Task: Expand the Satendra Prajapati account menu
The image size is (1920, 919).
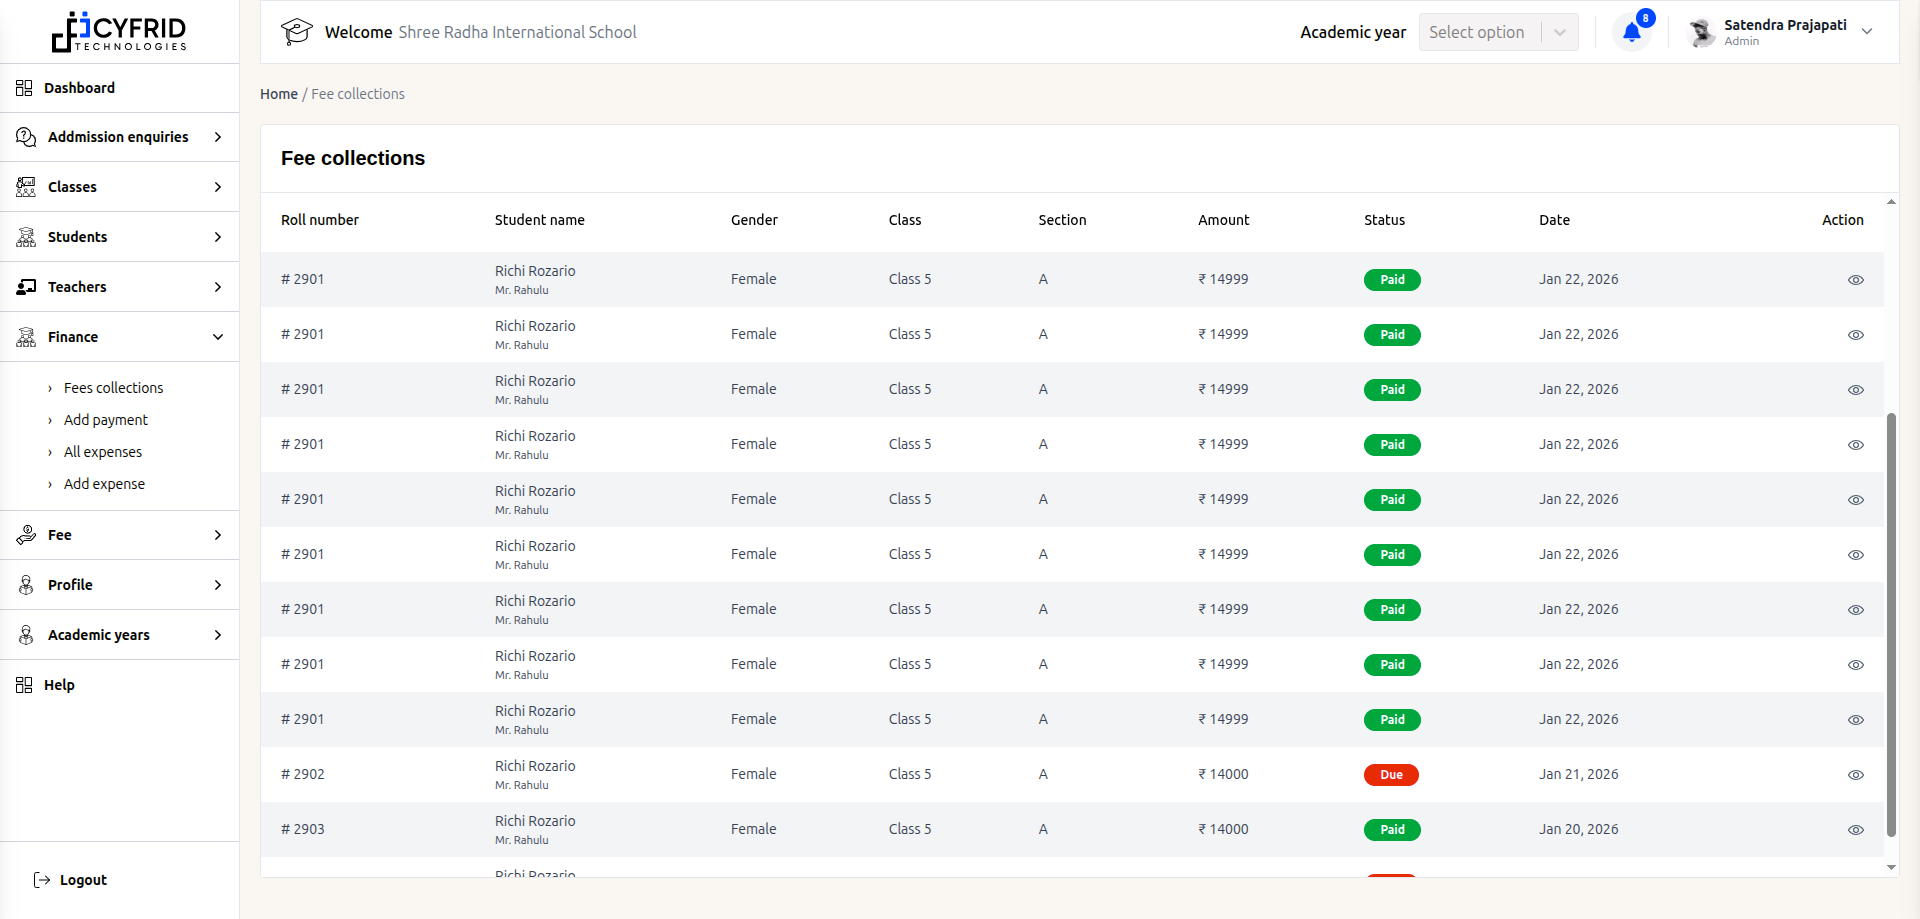Action: click(1868, 31)
